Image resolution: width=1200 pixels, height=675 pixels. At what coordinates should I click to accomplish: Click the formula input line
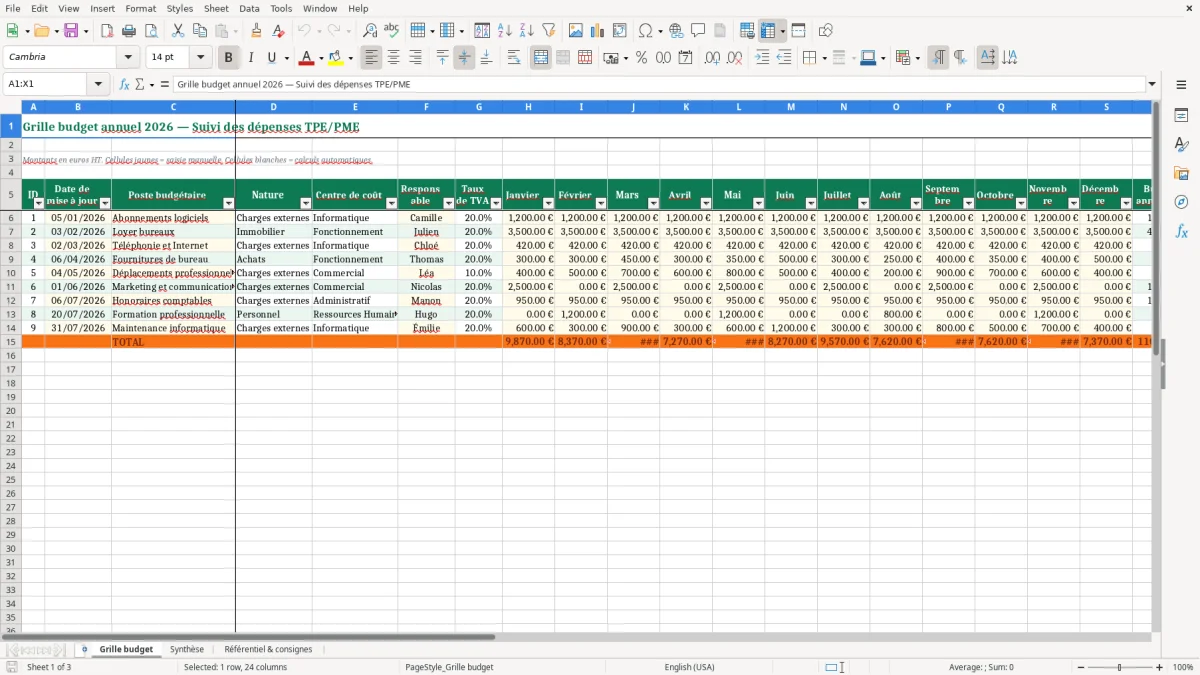click(x=659, y=84)
